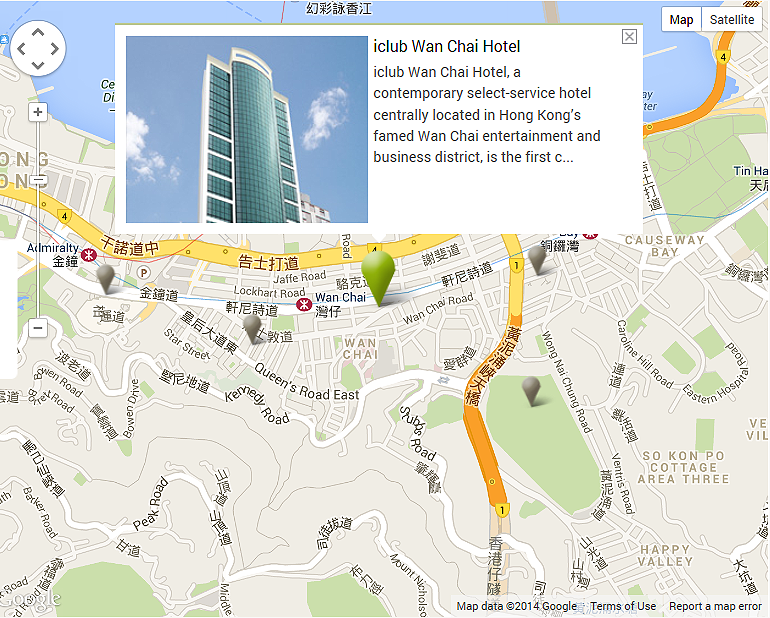Image resolution: width=770 pixels, height=618 pixels.
Task: Select the gray marker near Admiralty station
Action: [106, 279]
